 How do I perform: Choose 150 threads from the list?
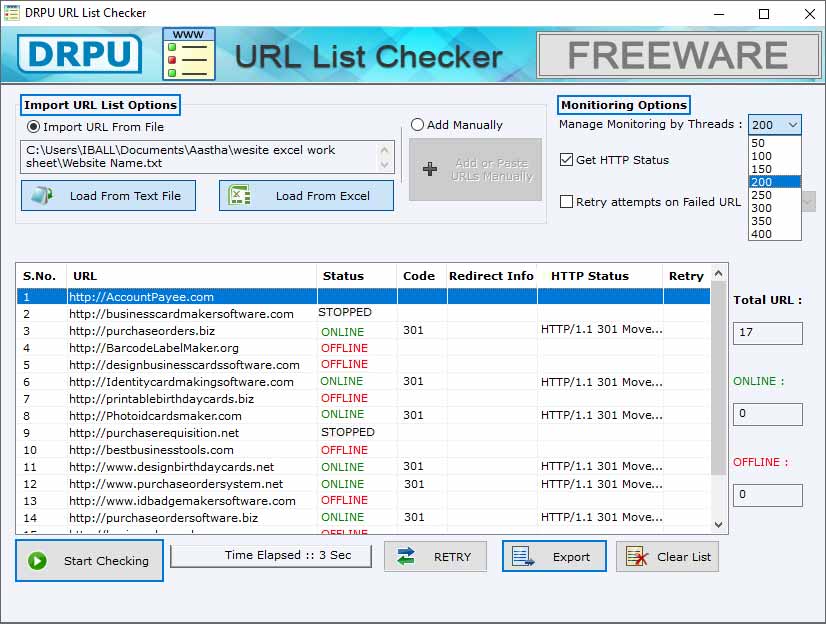click(774, 169)
